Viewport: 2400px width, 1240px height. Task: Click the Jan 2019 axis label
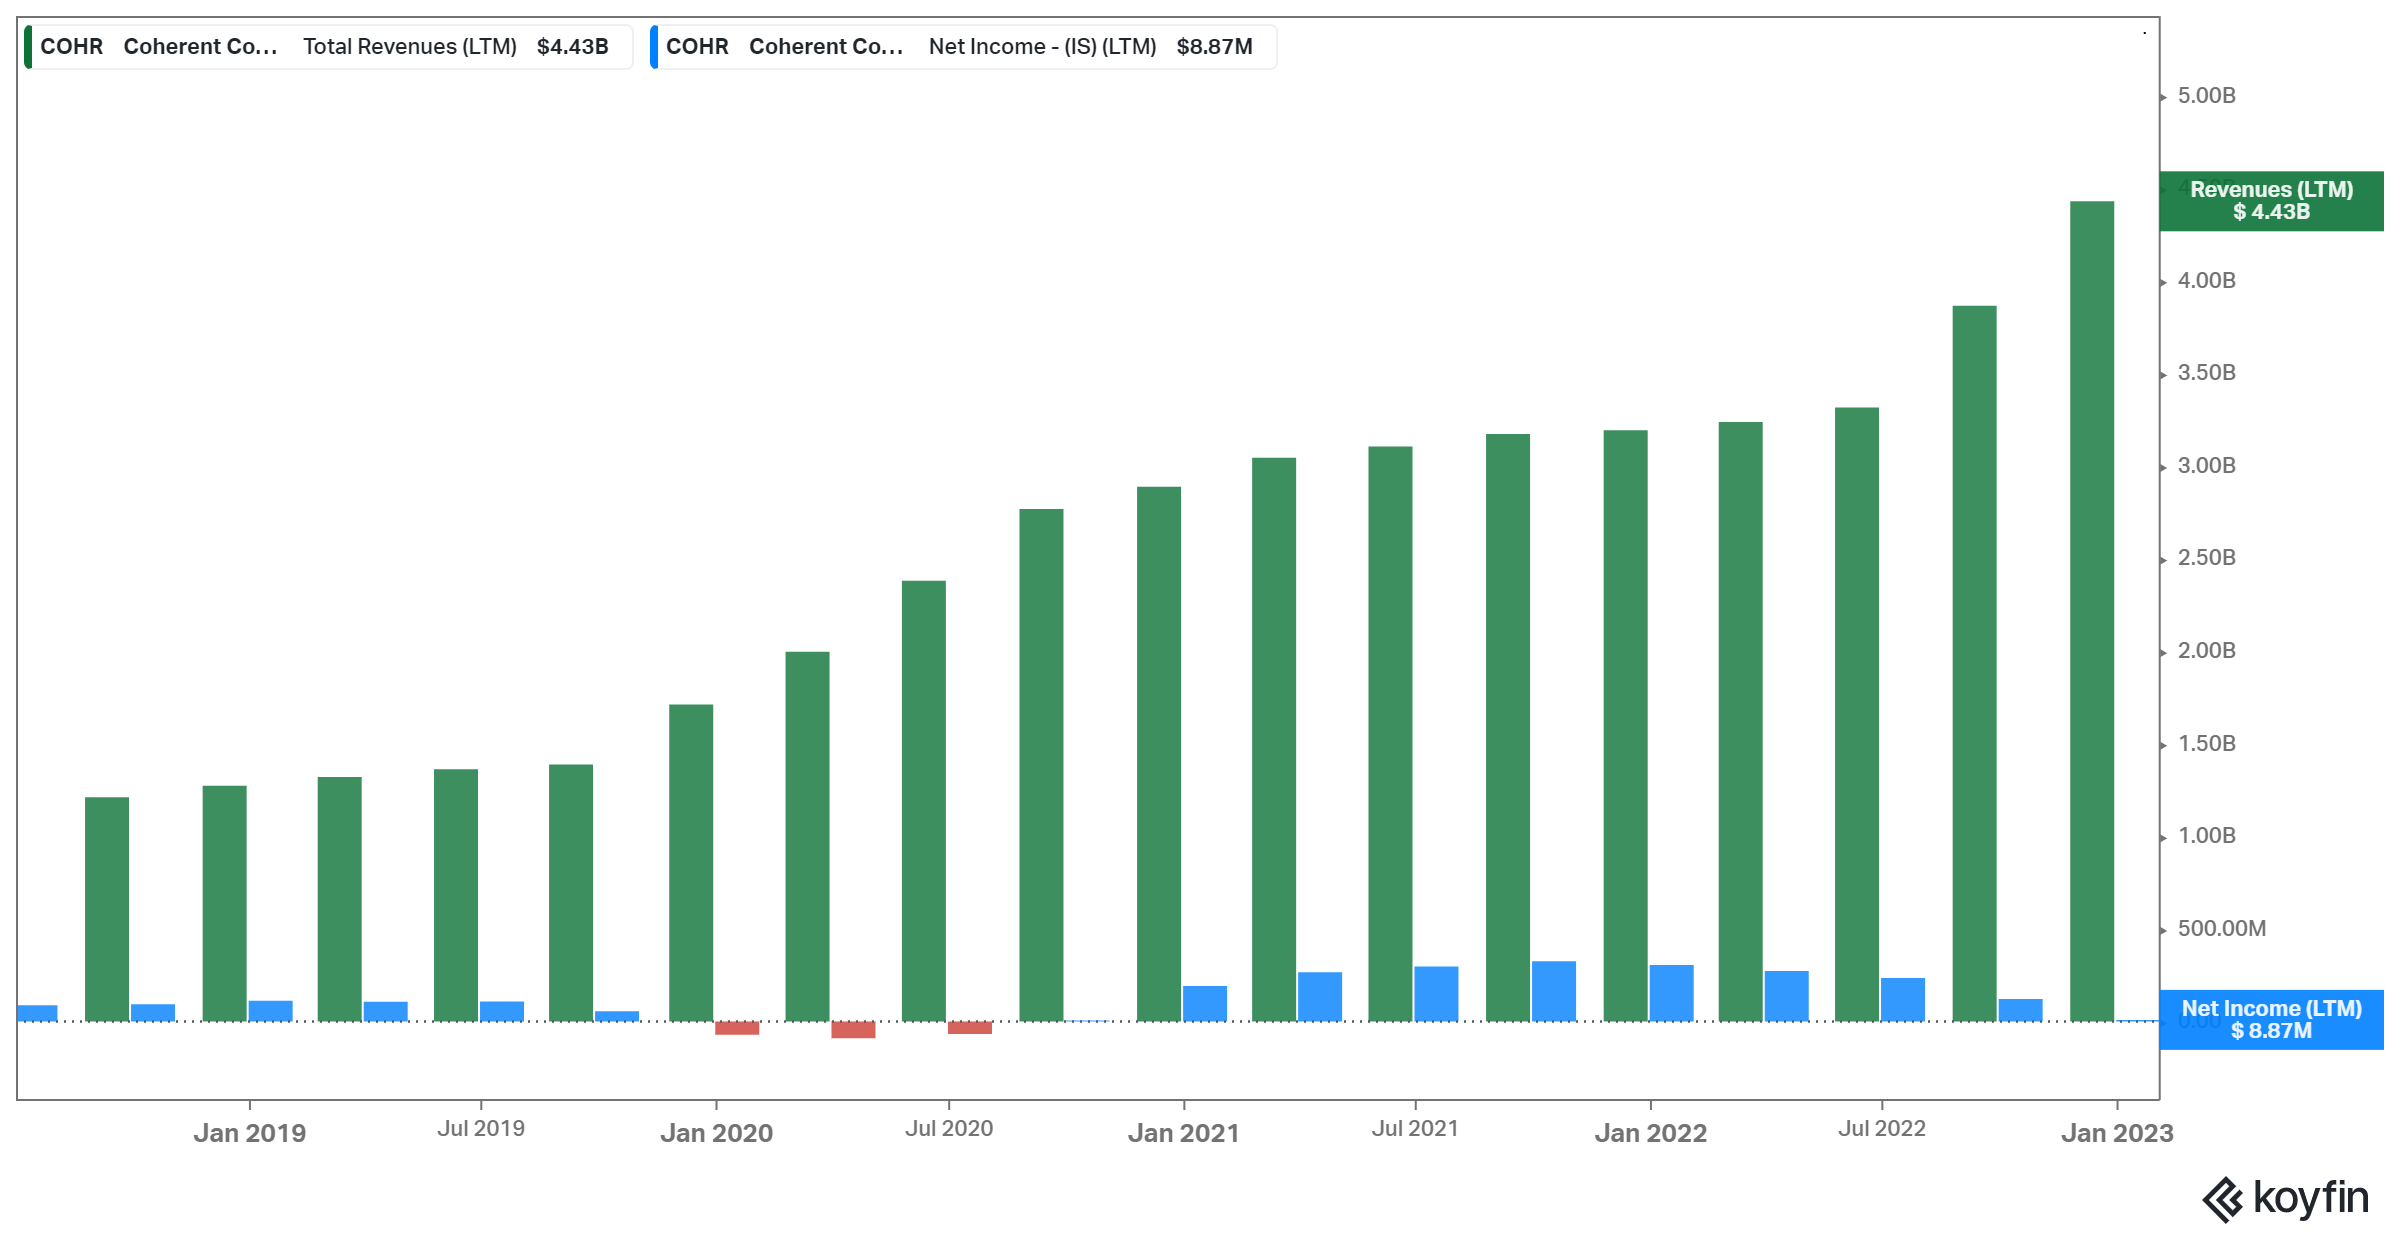click(x=249, y=1133)
